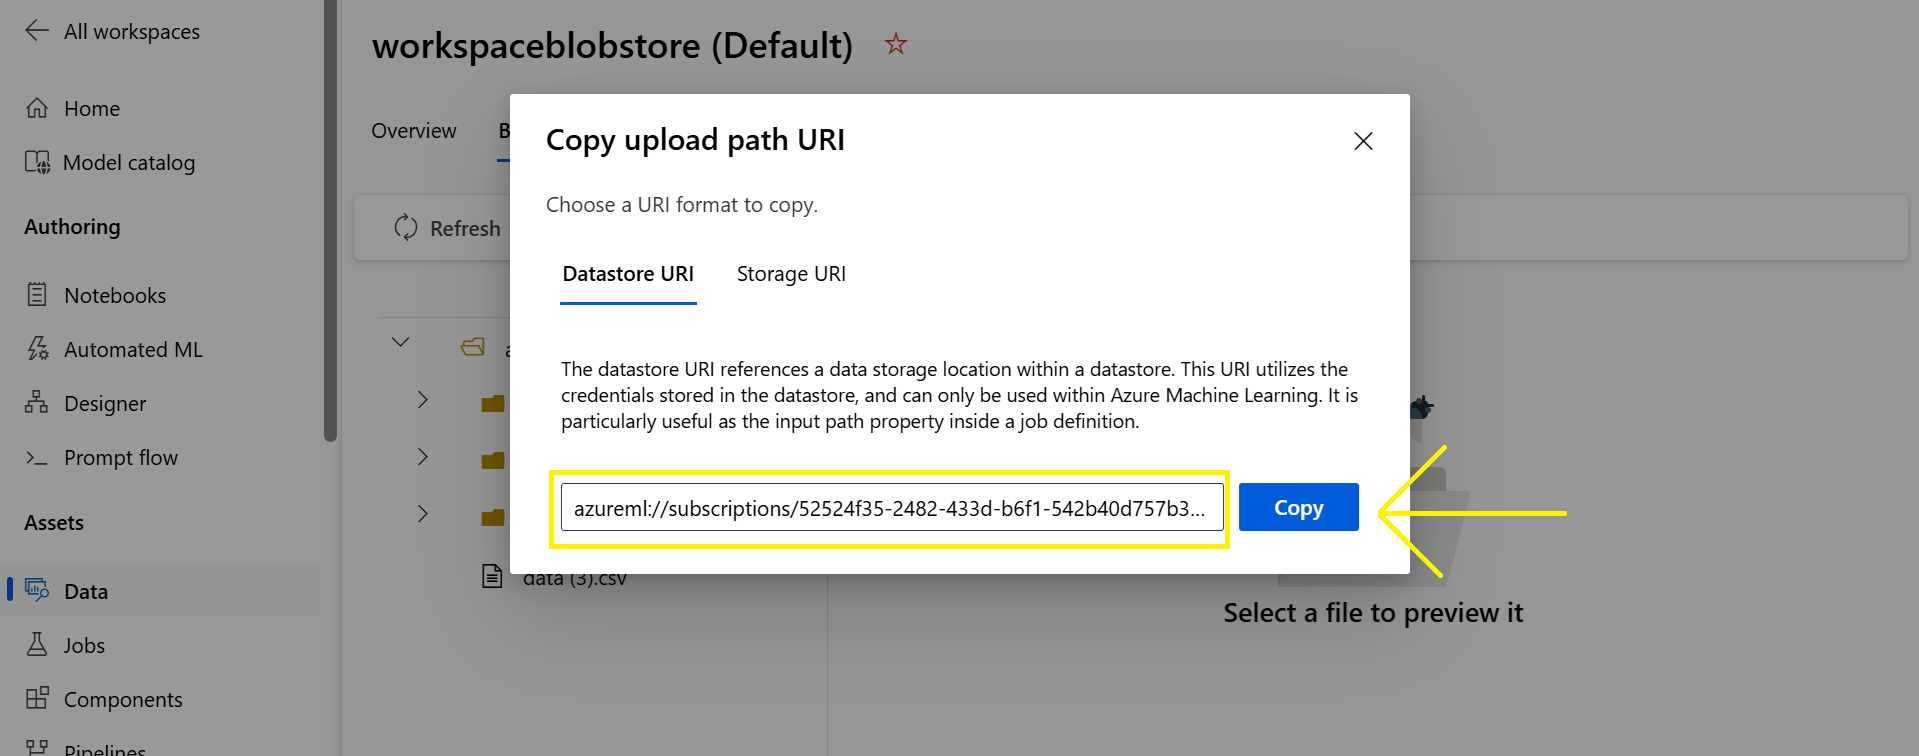Switch to the Storage URI tab
The height and width of the screenshot is (756, 1919).
tap(791, 274)
